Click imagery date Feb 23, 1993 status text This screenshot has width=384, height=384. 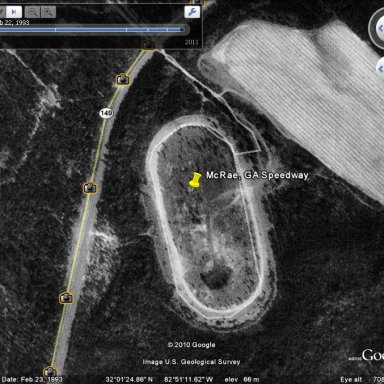pos(32,379)
